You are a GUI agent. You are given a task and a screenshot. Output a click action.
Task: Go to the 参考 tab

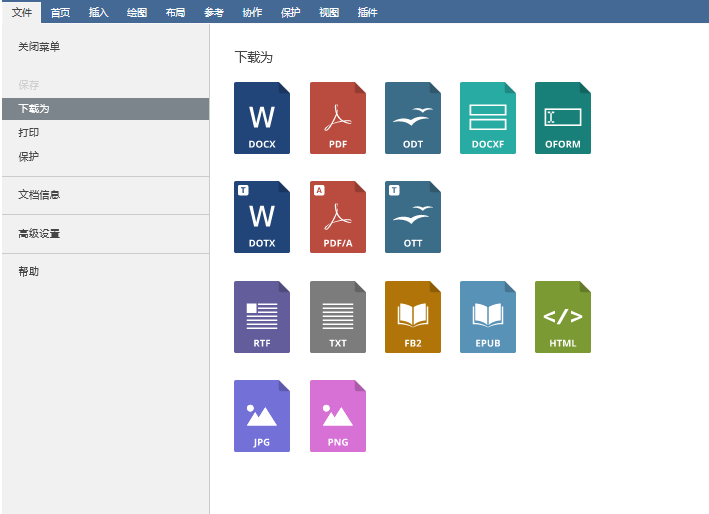214,12
